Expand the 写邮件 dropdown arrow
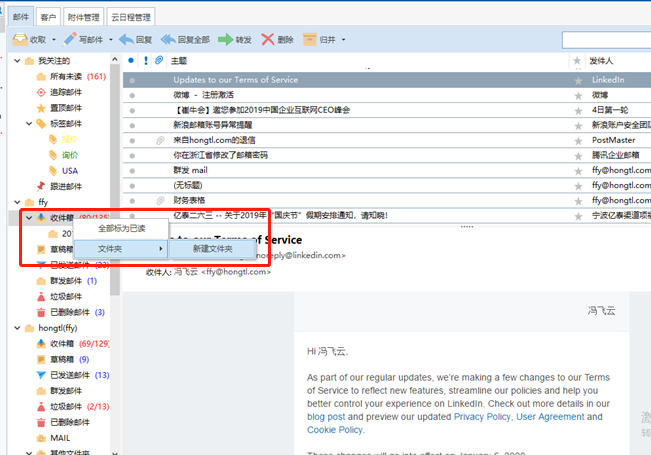The width and height of the screenshot is (651, 455). pos(108,40)
